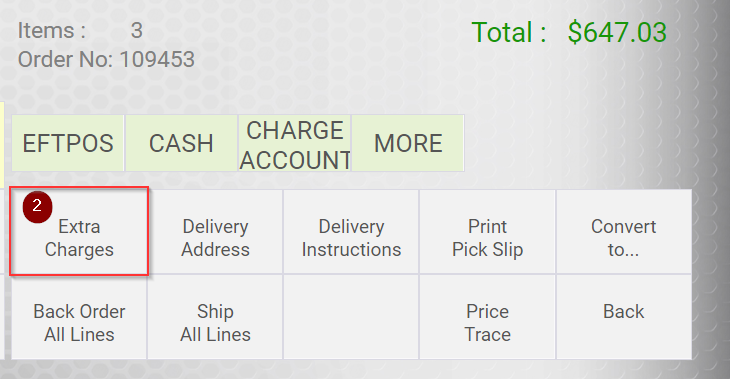Select CASH as payment method
Image resolution: width=730 pixels, height=379 pixels.
(181, 143)
